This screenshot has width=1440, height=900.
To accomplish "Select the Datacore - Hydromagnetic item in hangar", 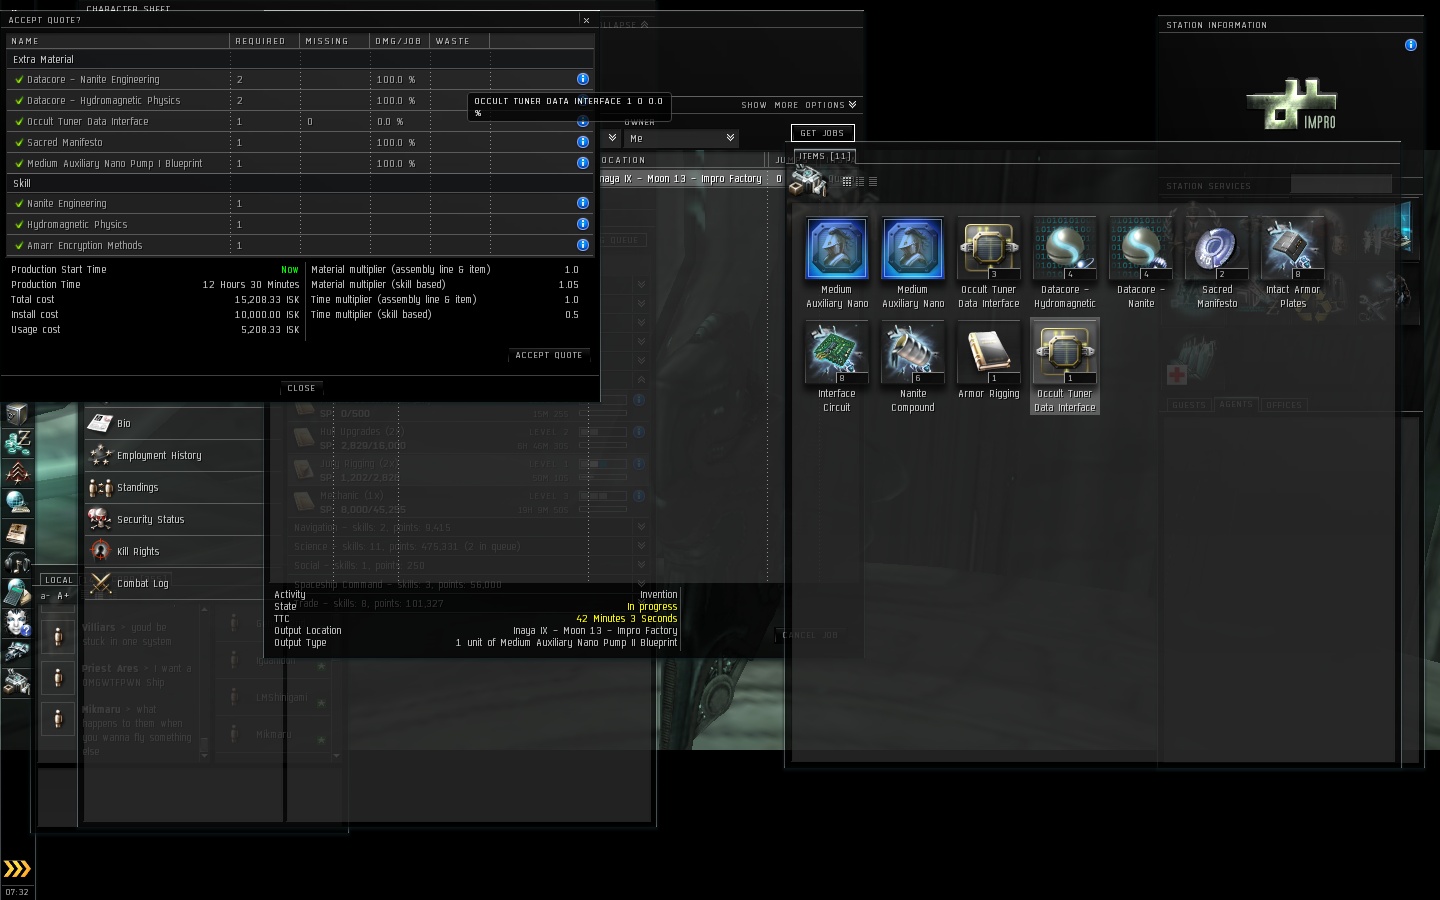I will (x=1064, y=263).
